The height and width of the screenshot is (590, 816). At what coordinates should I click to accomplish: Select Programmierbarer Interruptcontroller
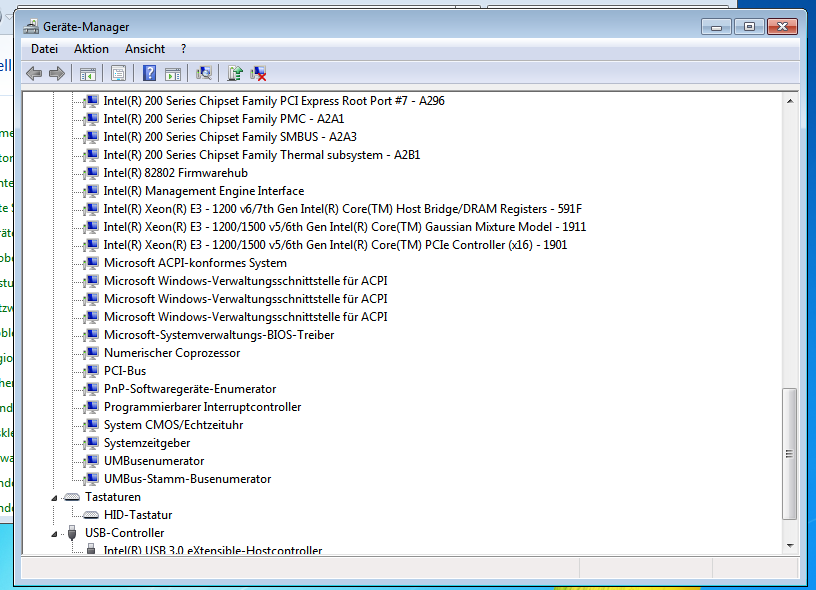[x=202, y=407]
